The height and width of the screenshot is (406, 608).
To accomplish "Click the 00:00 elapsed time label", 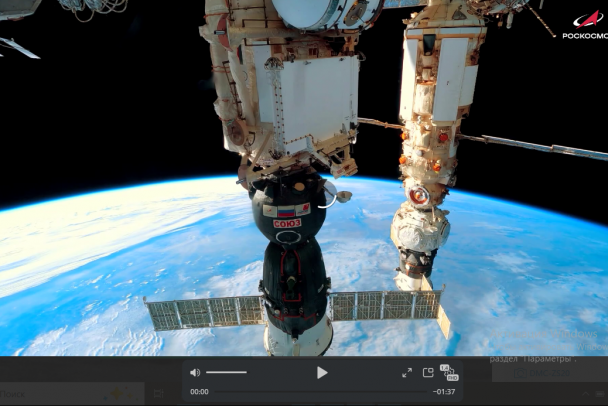I will pos(199,392).
